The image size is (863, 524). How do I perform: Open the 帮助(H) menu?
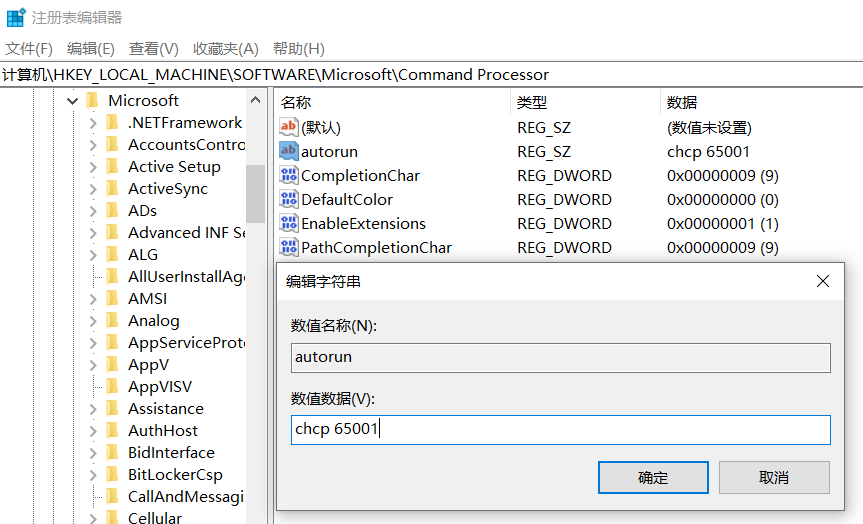pyautogui.click(x=298, y=49)
